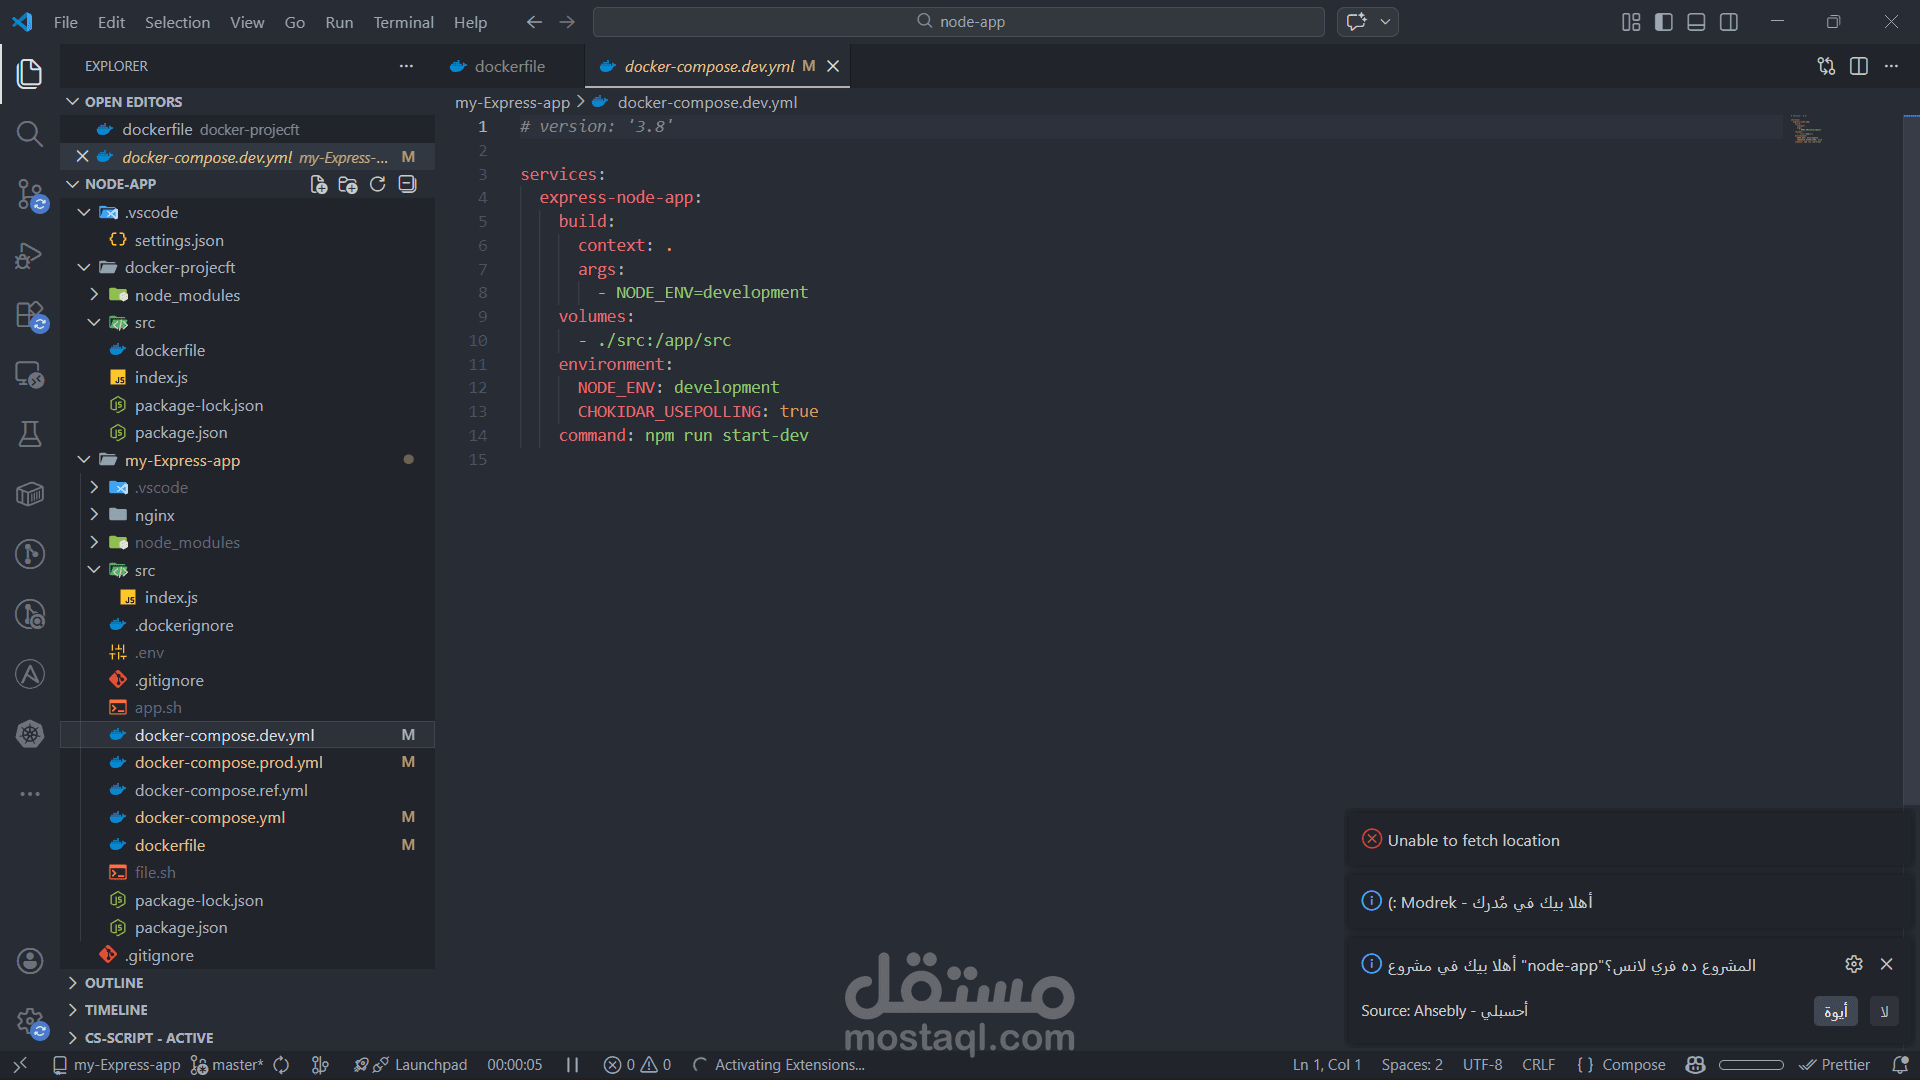
Task: Open the Search view in activity bar
Action: [x=30, y=134]
